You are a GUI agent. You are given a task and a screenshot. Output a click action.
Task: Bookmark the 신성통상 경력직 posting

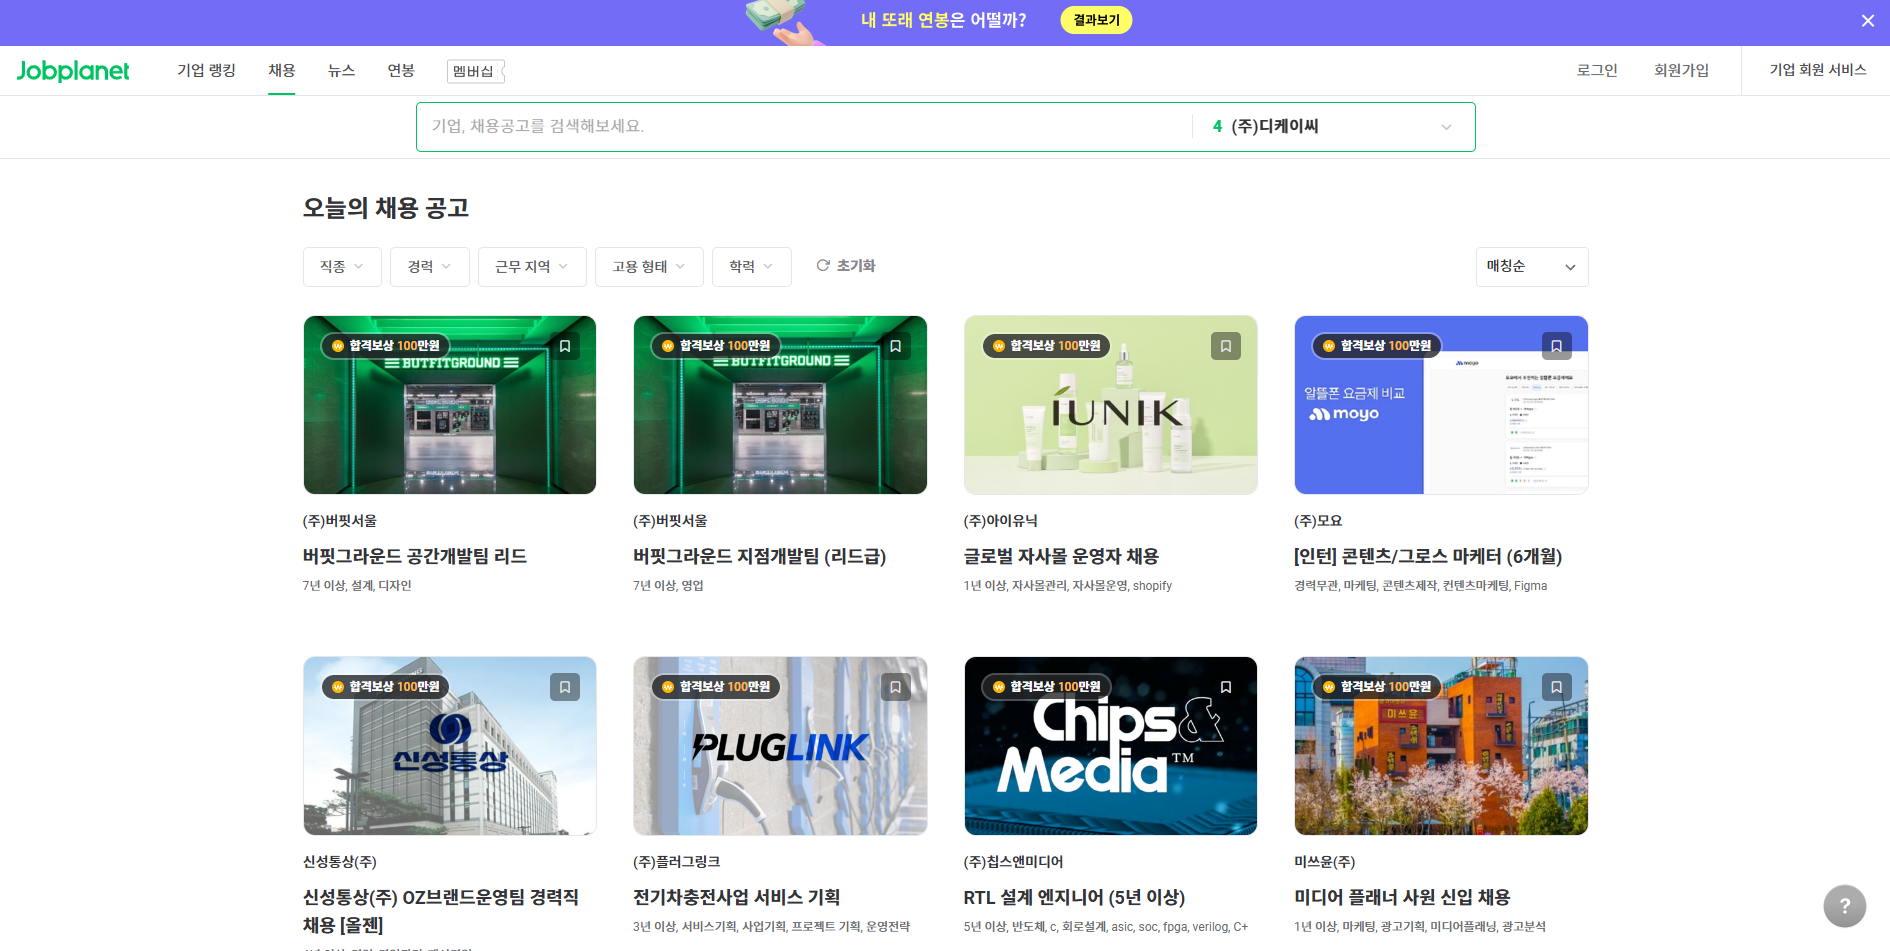pyautogui.click(x=564, y=687)
